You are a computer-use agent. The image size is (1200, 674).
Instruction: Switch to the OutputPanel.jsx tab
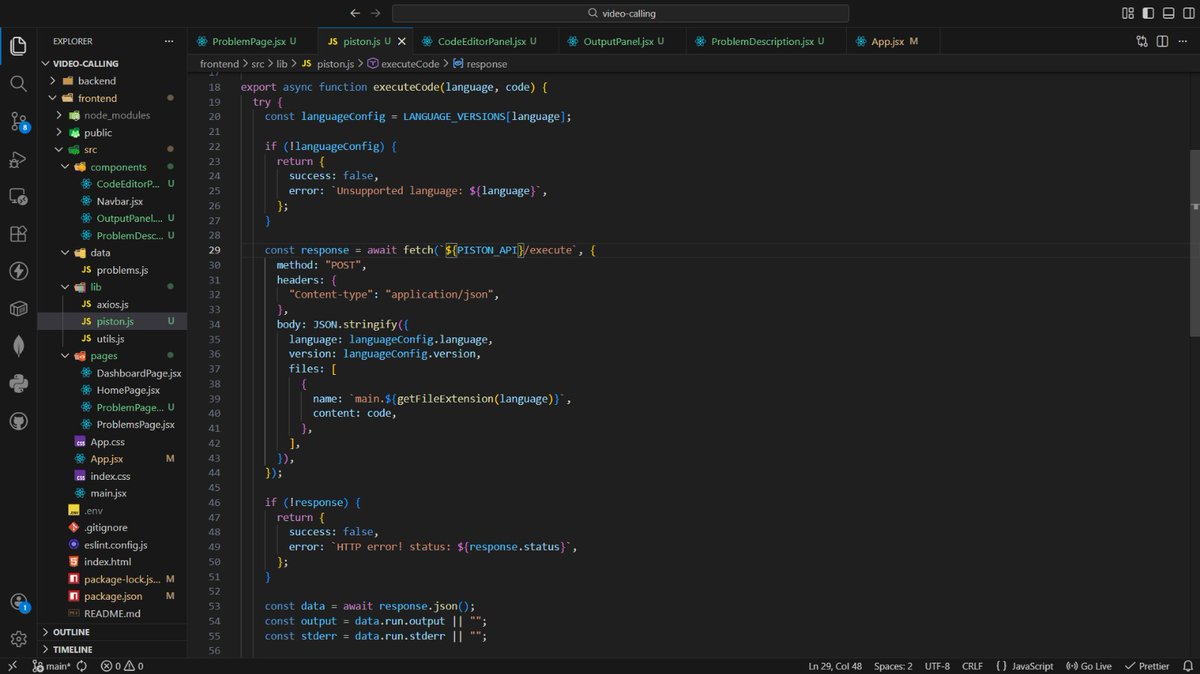pos(624,42)
